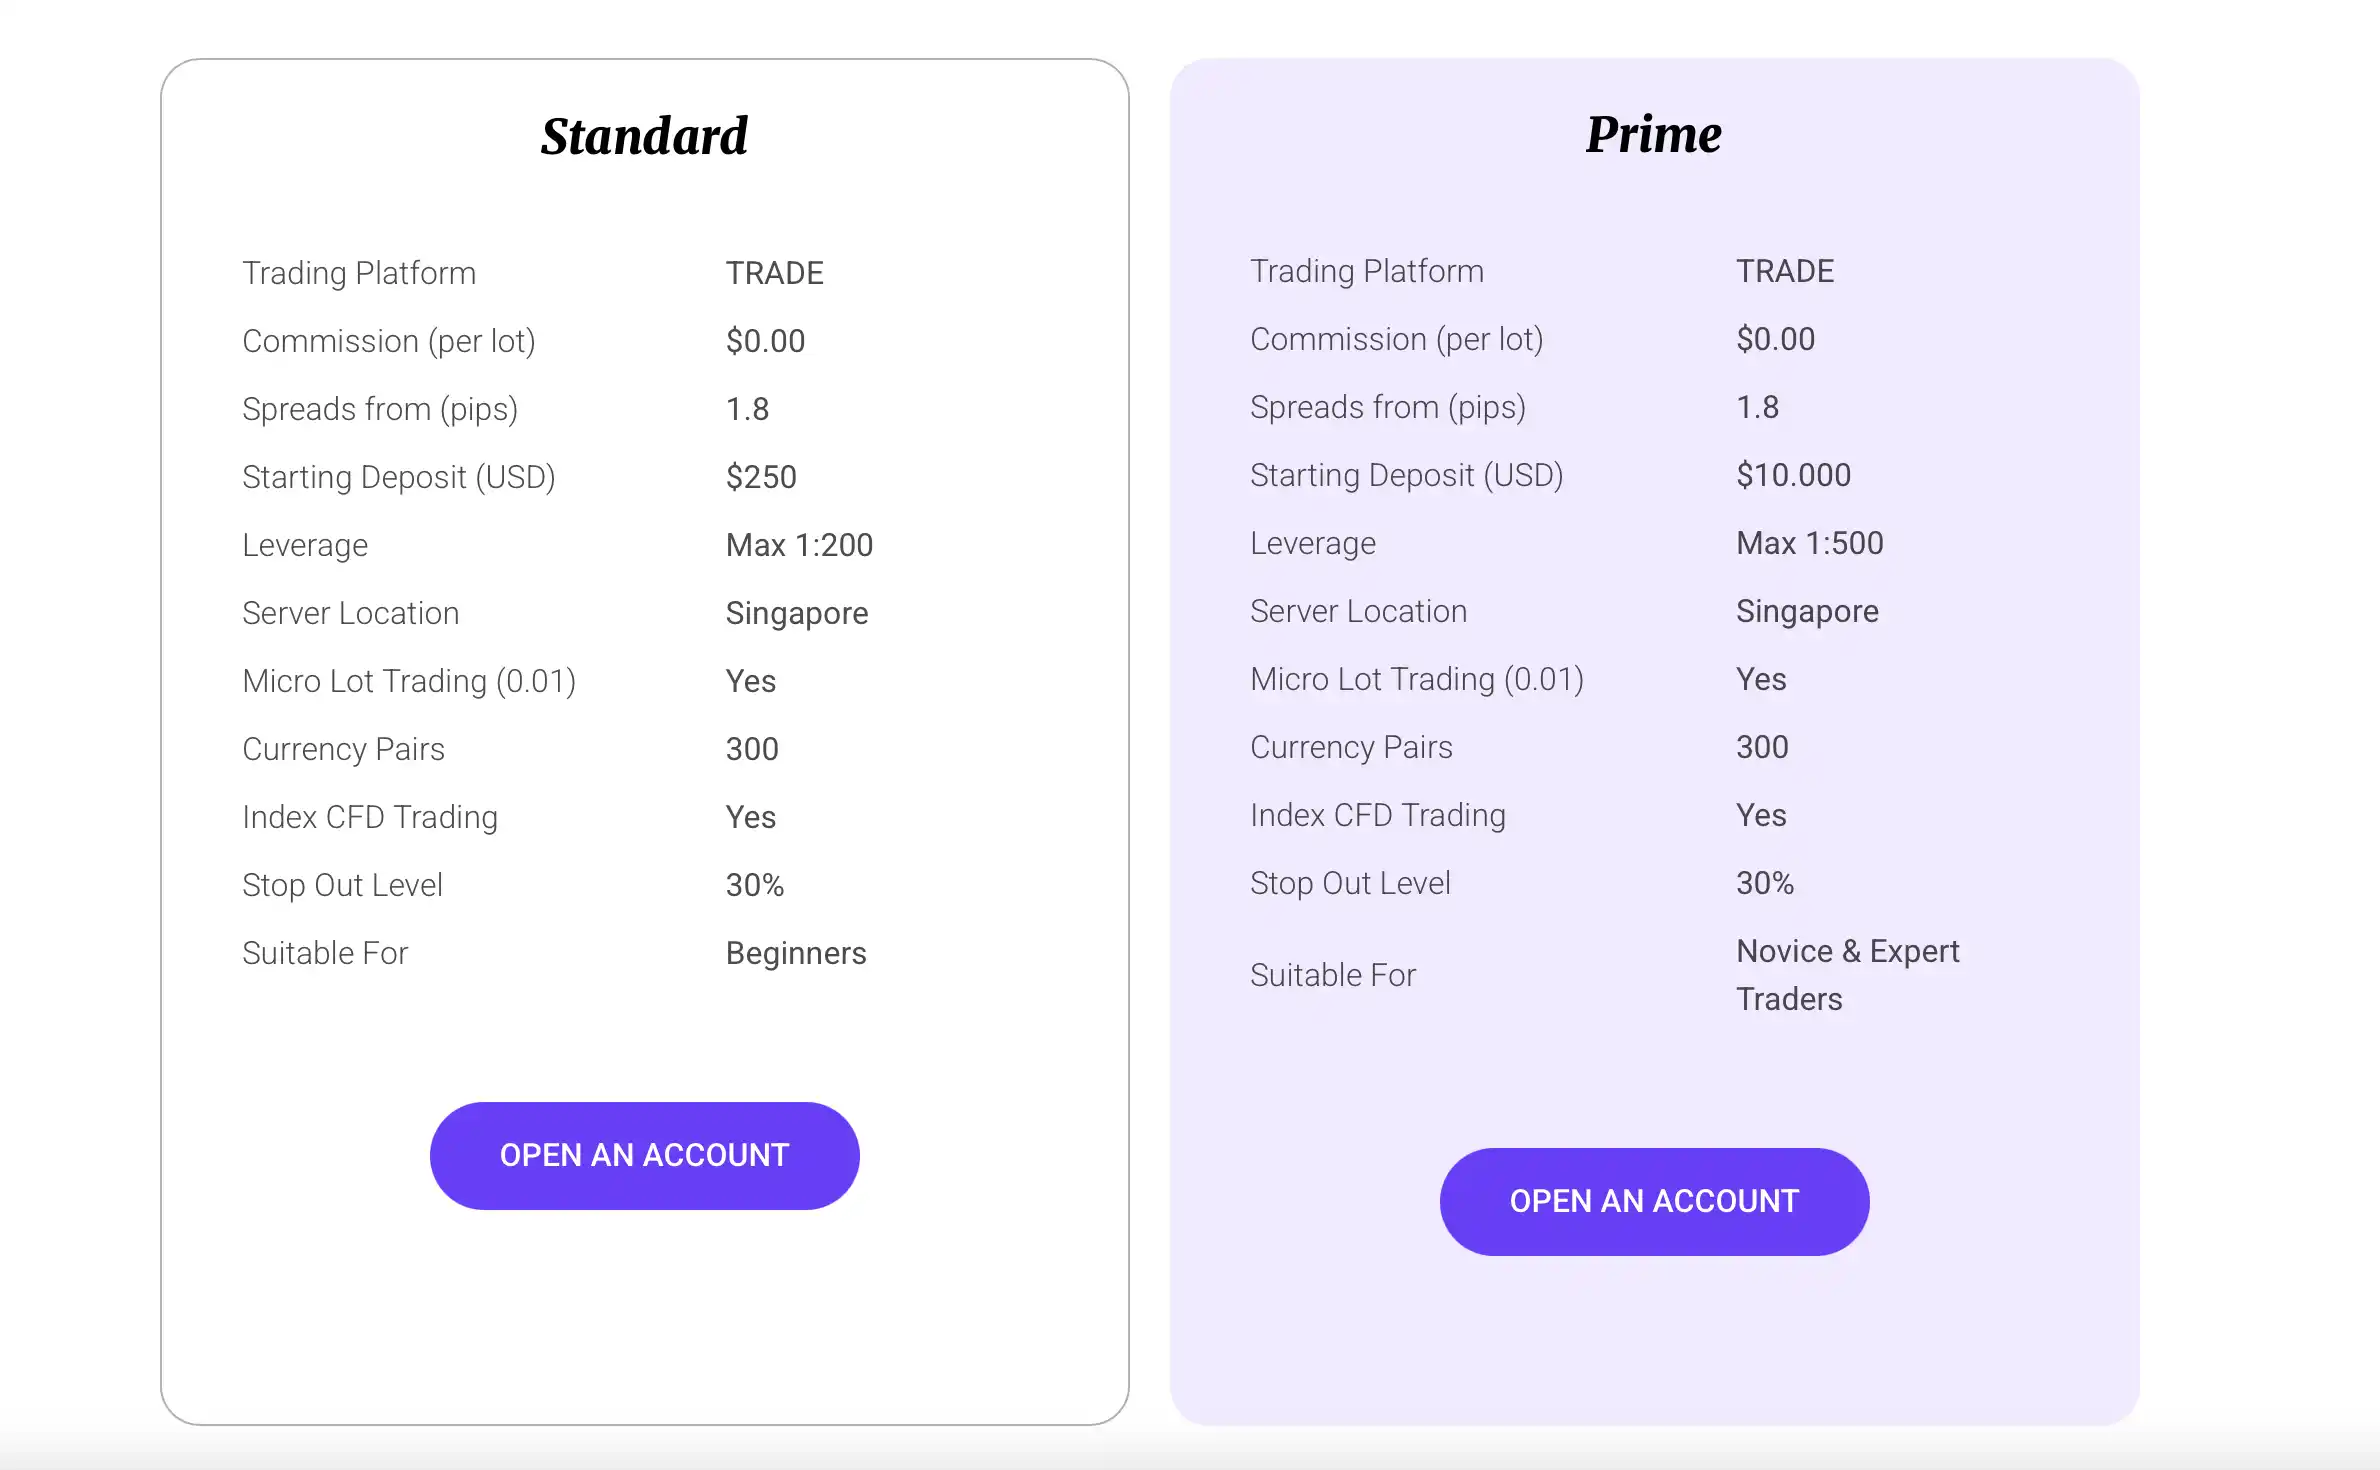
Task: Open an account under Standard plan
Action: [644, 1155]
